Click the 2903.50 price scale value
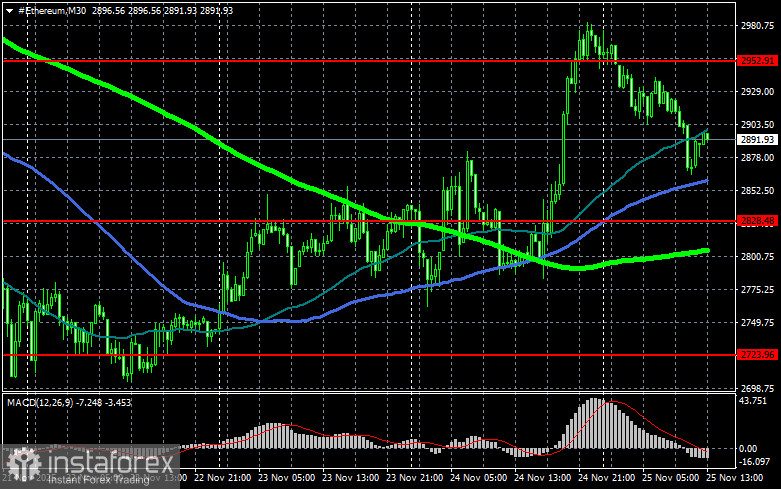This screenshot has width=781, height=489. tap(758, 124)
